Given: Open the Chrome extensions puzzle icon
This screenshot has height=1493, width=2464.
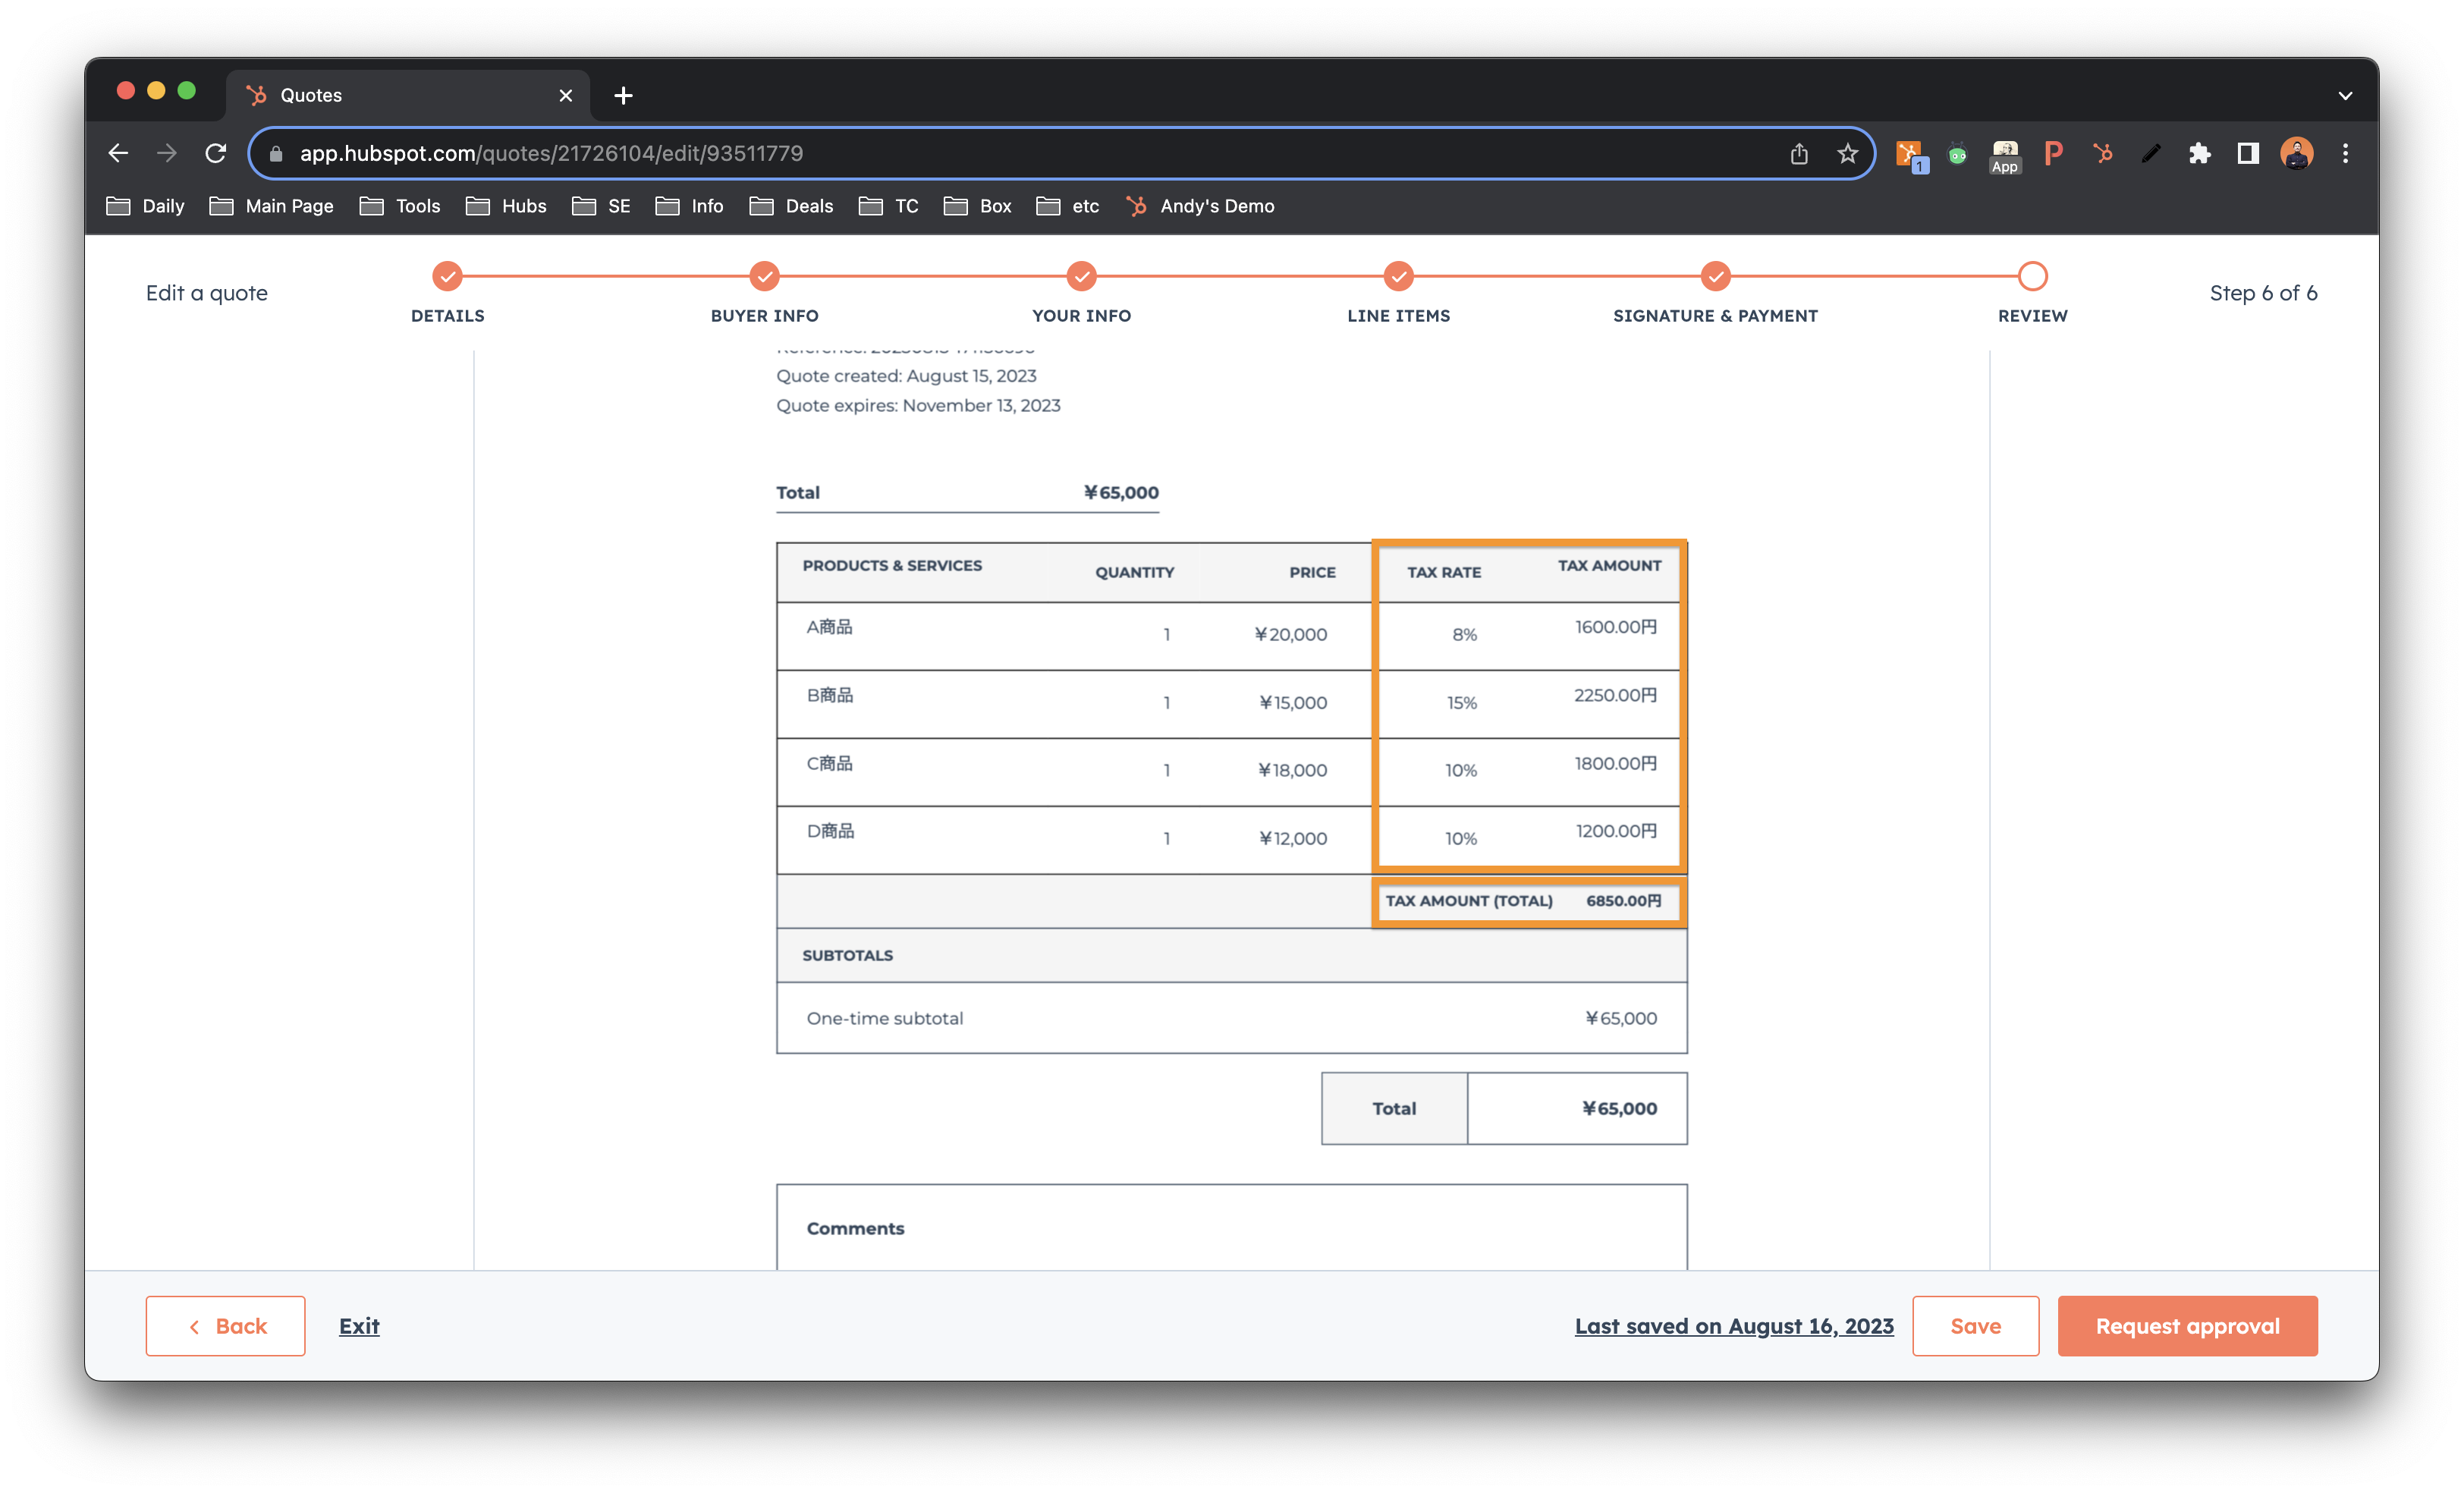Looking at the screenshot, I should [x=2199, y=153].
